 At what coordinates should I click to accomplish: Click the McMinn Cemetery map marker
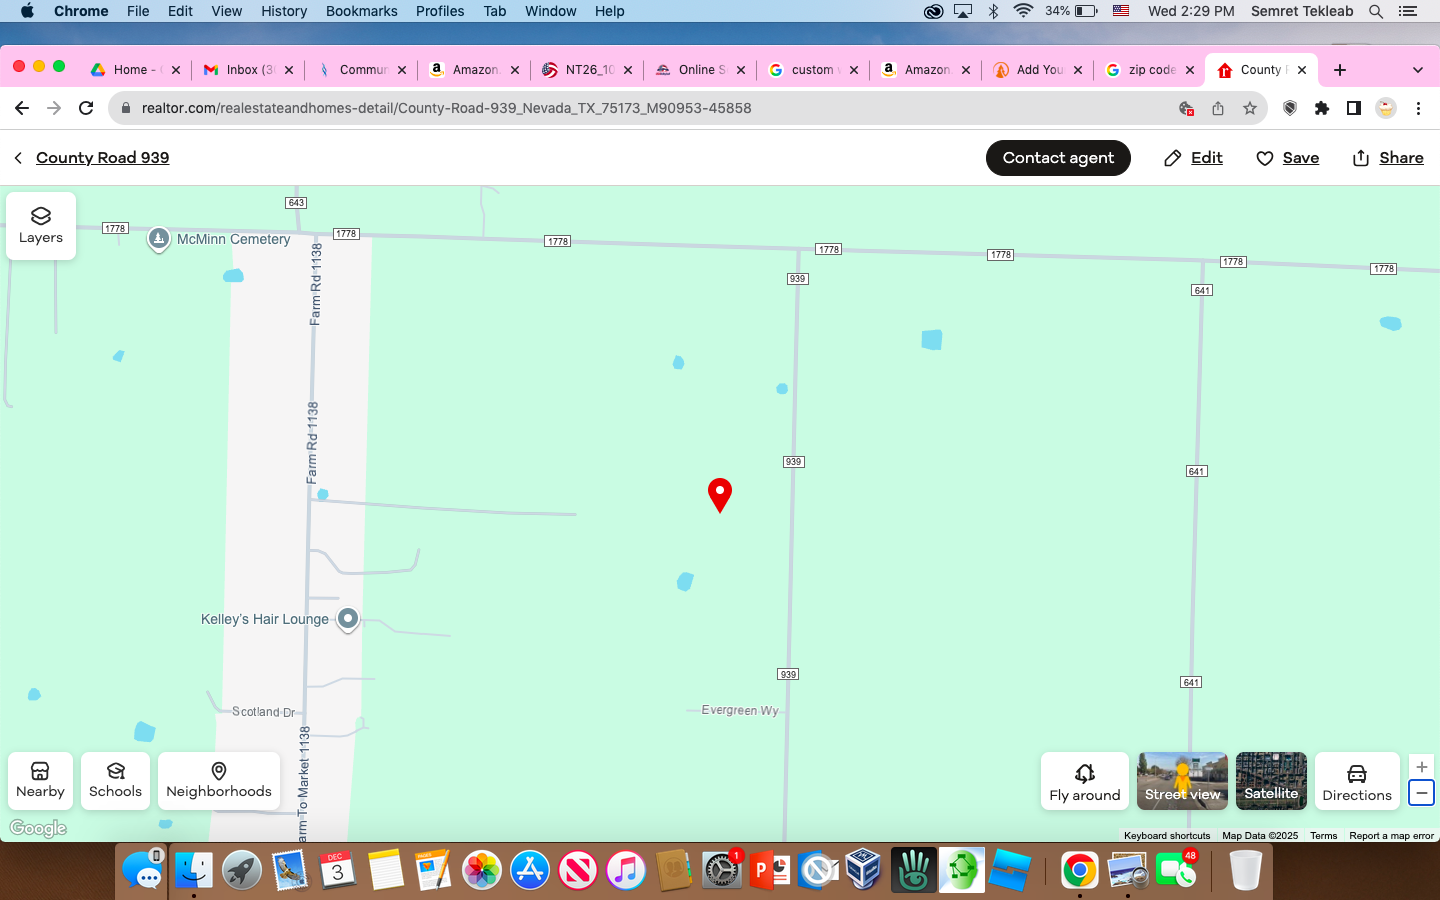[x=159, y=239]
